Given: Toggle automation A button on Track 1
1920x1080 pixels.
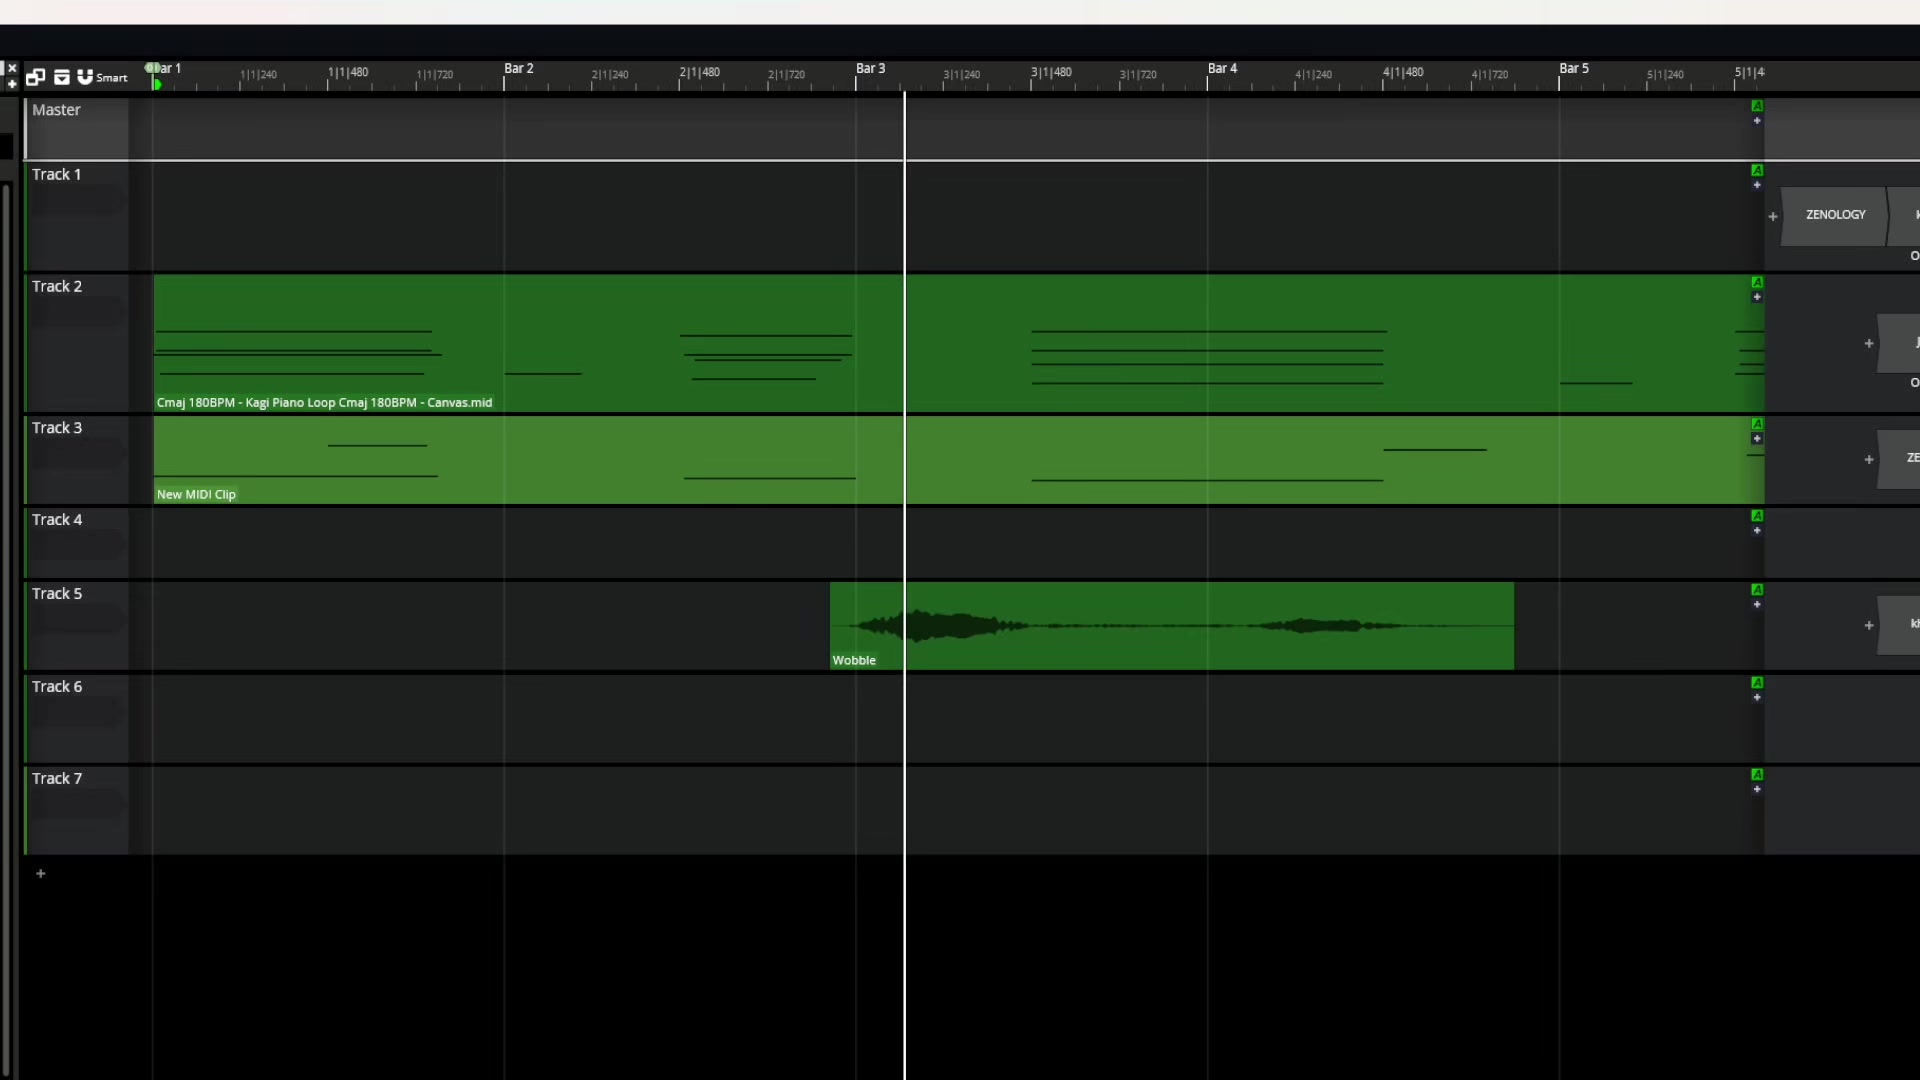Looking at the screenshot, I should point(1757,170).
